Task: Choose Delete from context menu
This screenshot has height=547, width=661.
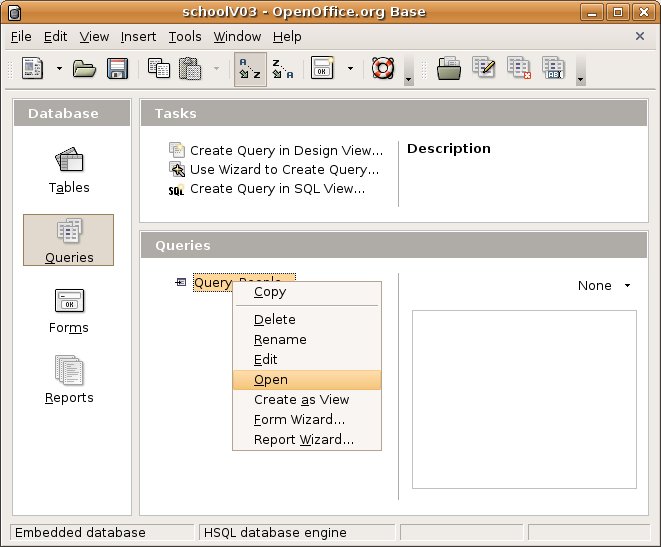Action: (x=307, y=319)
